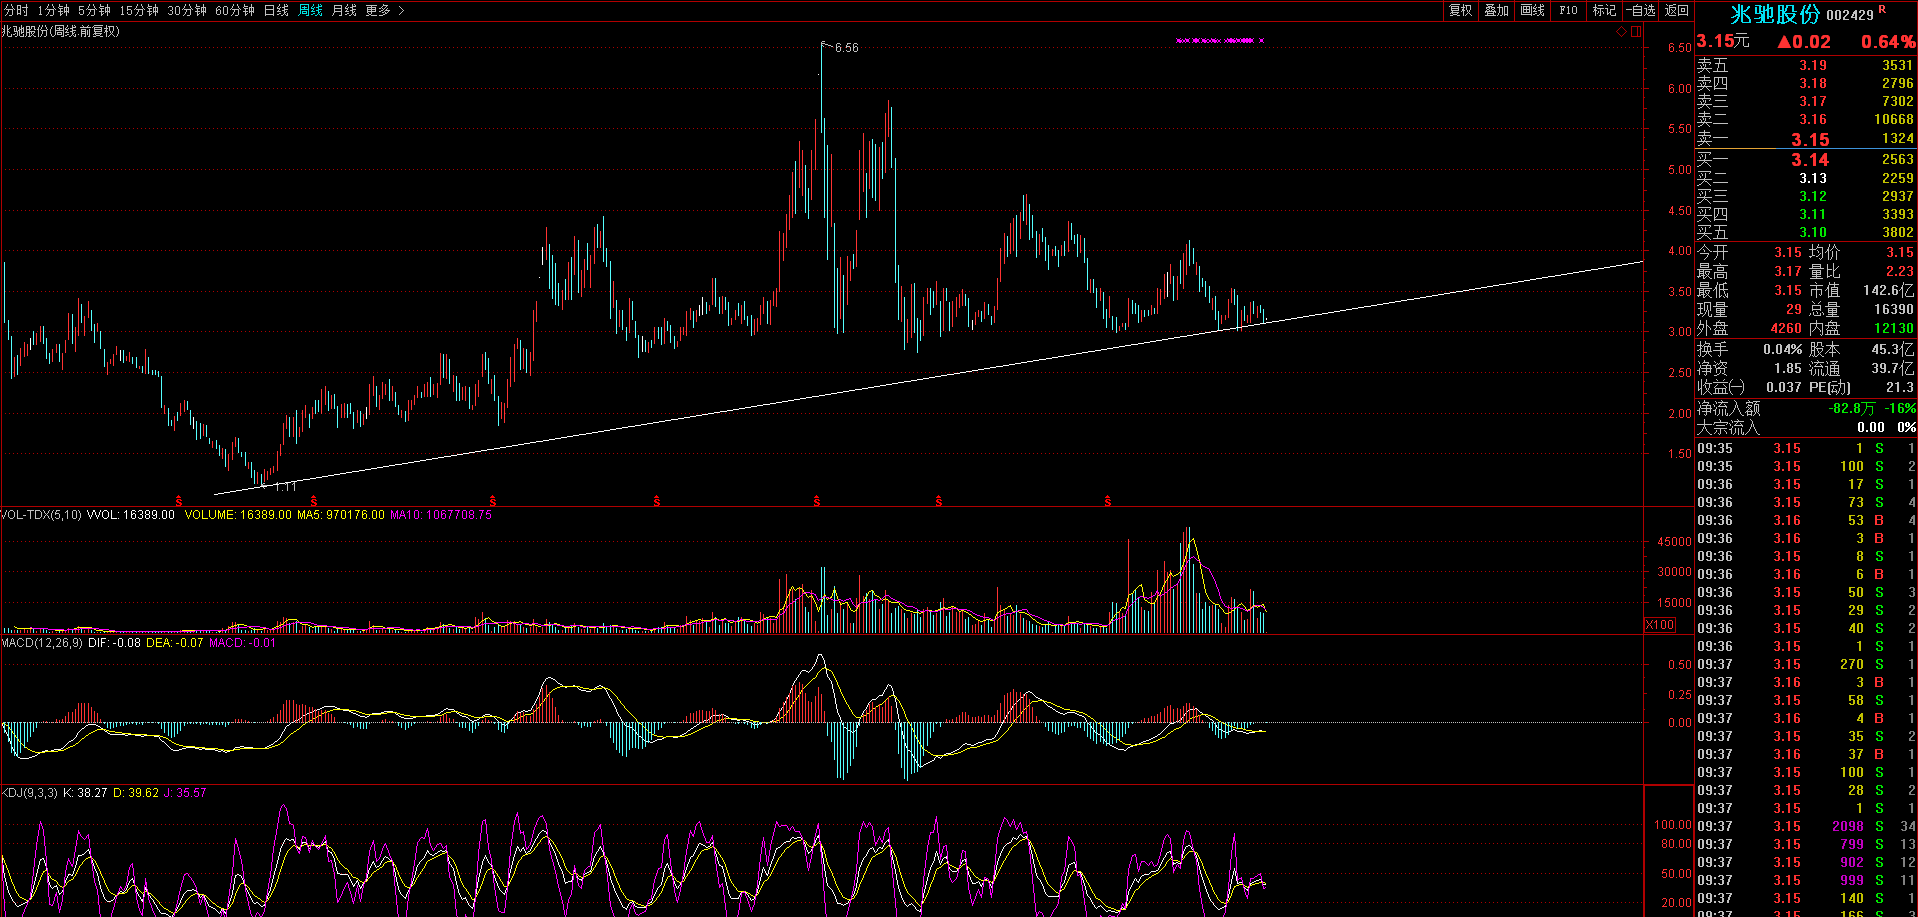The width and height of the screenshot is (1918, 917).
Task: Select the 15分钟 period tab
Action: 139,10
